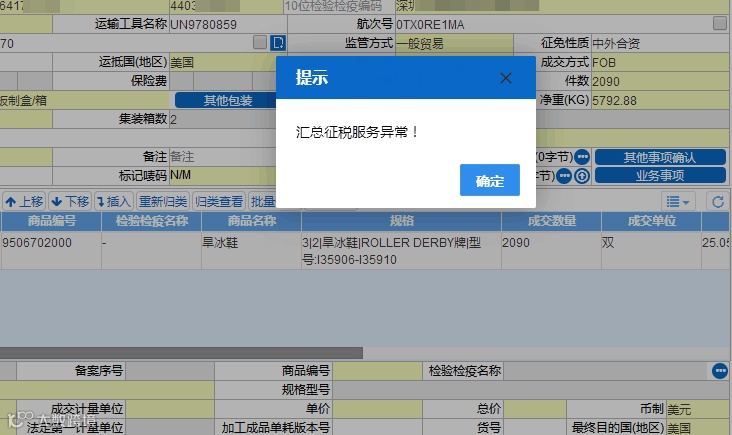This screenshot has height=435, width=732.
Task: Select the unit cell 双
Action: (x=652, y=251)
